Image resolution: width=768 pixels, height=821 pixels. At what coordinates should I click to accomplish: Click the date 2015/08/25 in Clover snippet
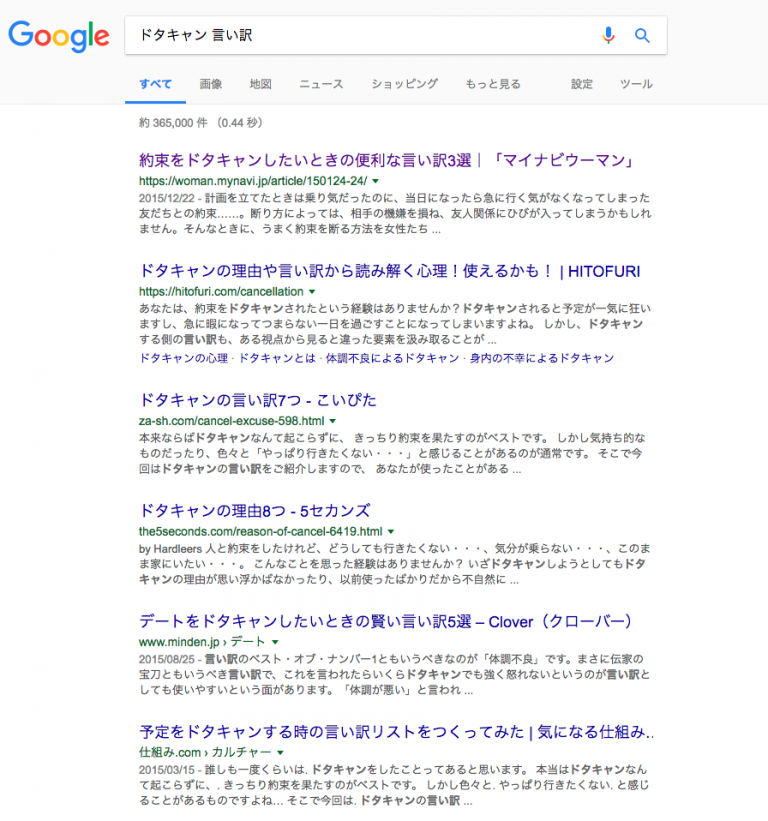(x=166, y=659)
